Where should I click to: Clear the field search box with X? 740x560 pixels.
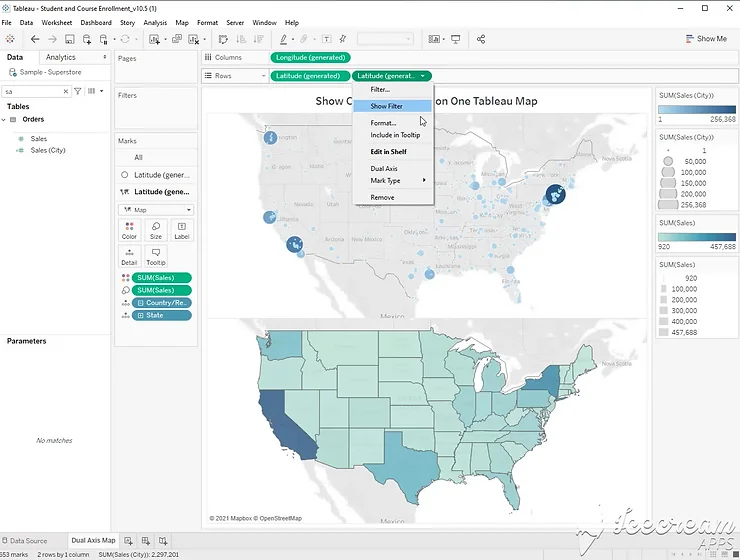pos(66,92)
